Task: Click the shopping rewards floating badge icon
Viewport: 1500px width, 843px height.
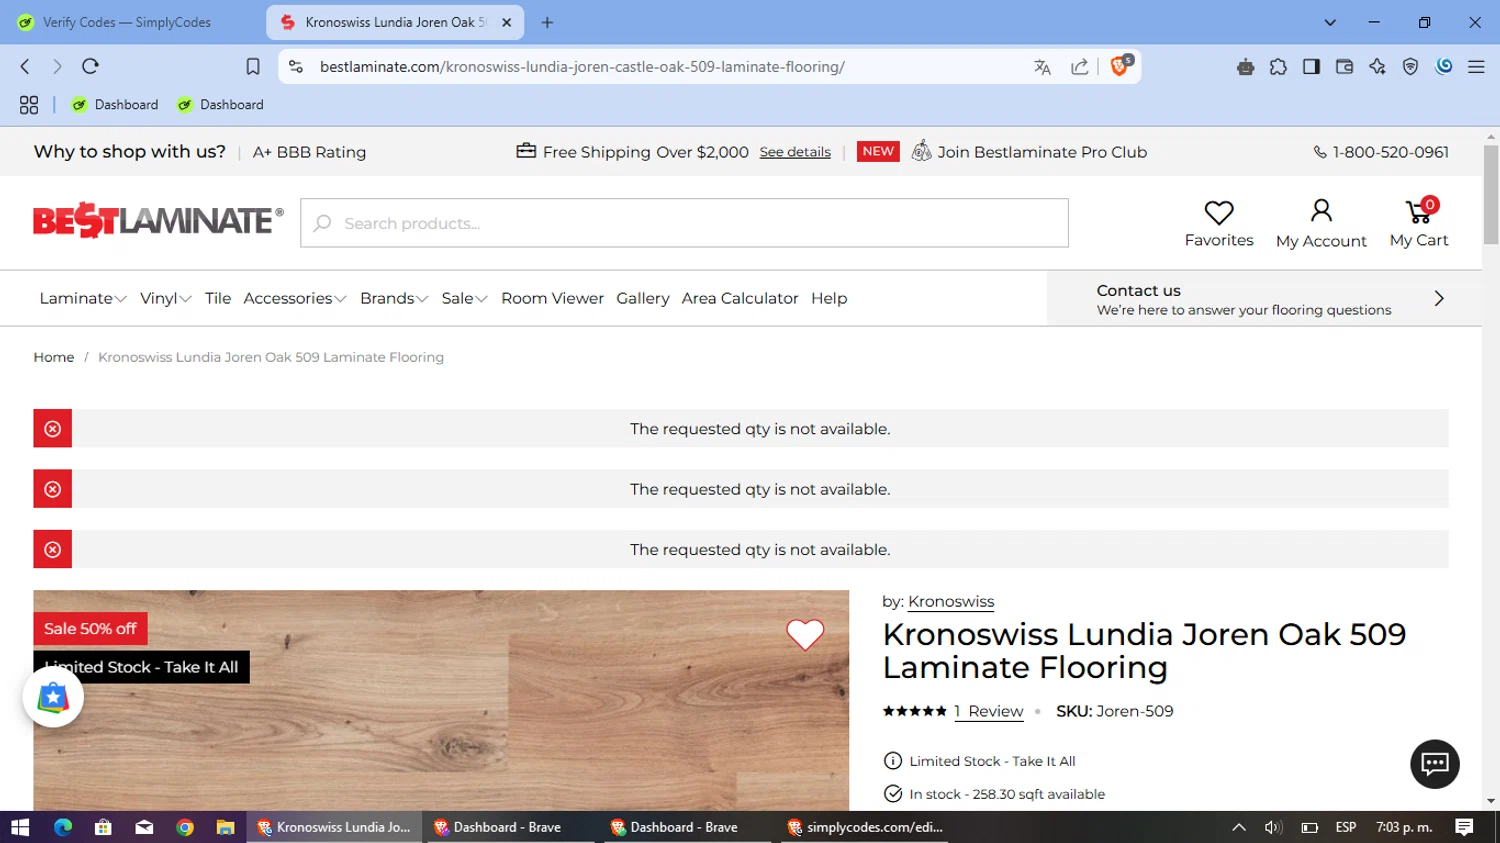Action: 53,697
